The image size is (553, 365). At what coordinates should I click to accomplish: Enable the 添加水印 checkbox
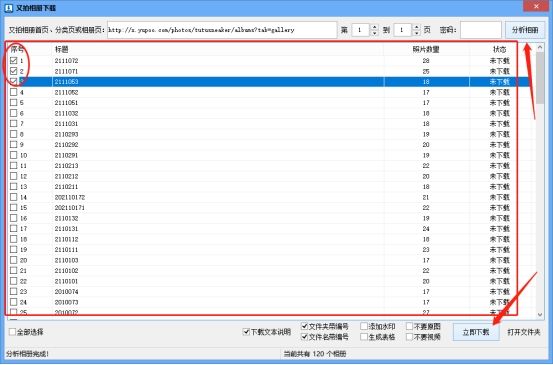tap(364, 326)
